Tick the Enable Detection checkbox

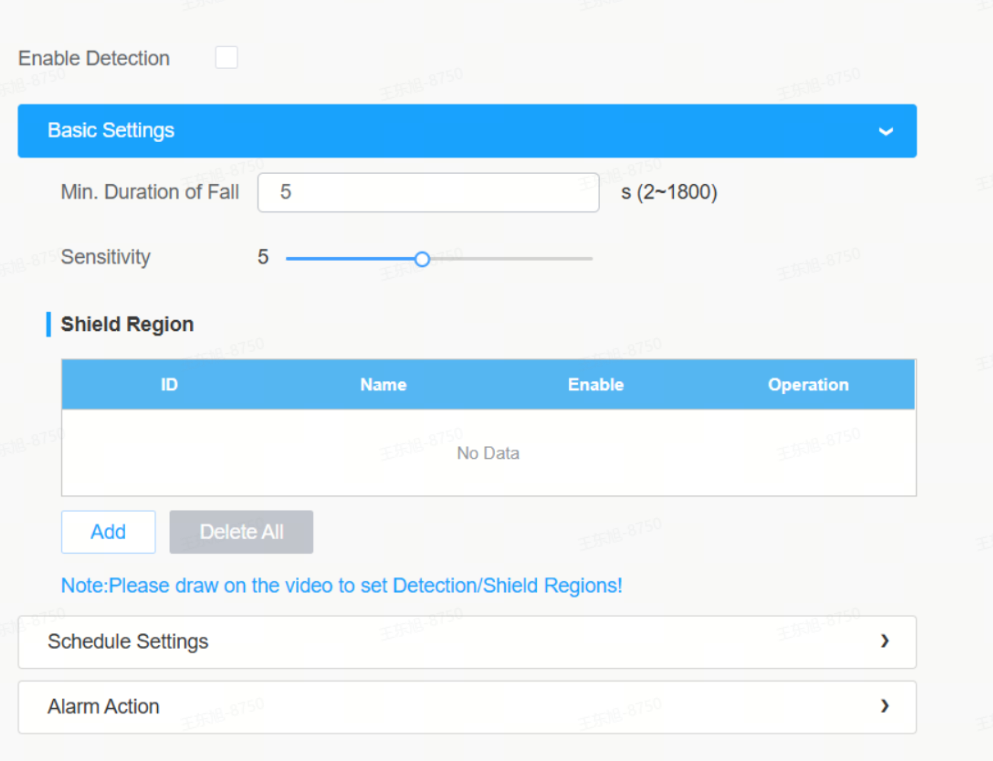click(x=226, y=58)
